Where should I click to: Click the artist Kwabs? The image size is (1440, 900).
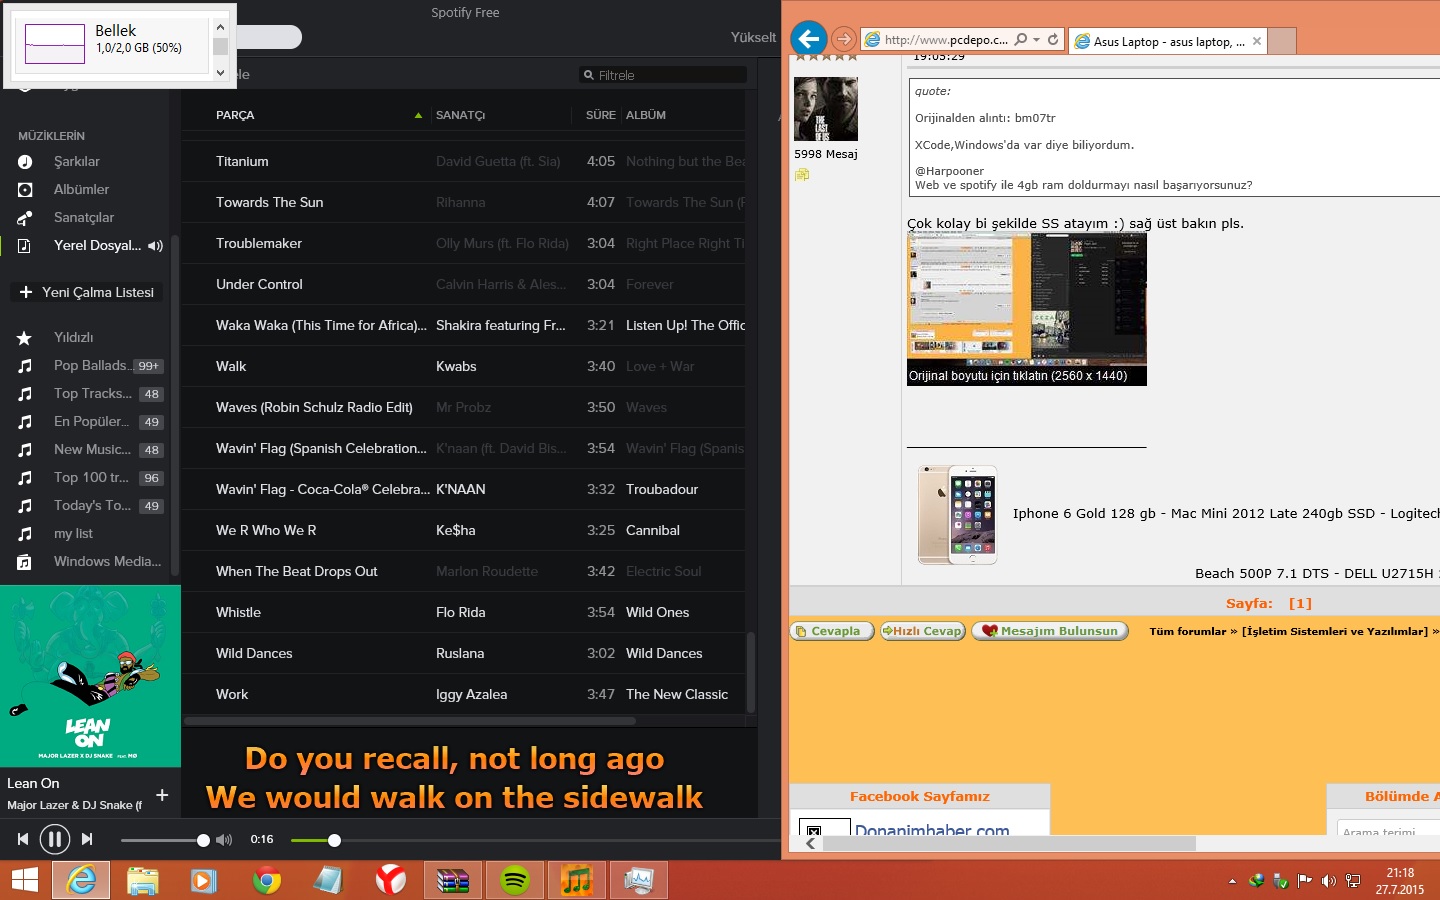456,366
